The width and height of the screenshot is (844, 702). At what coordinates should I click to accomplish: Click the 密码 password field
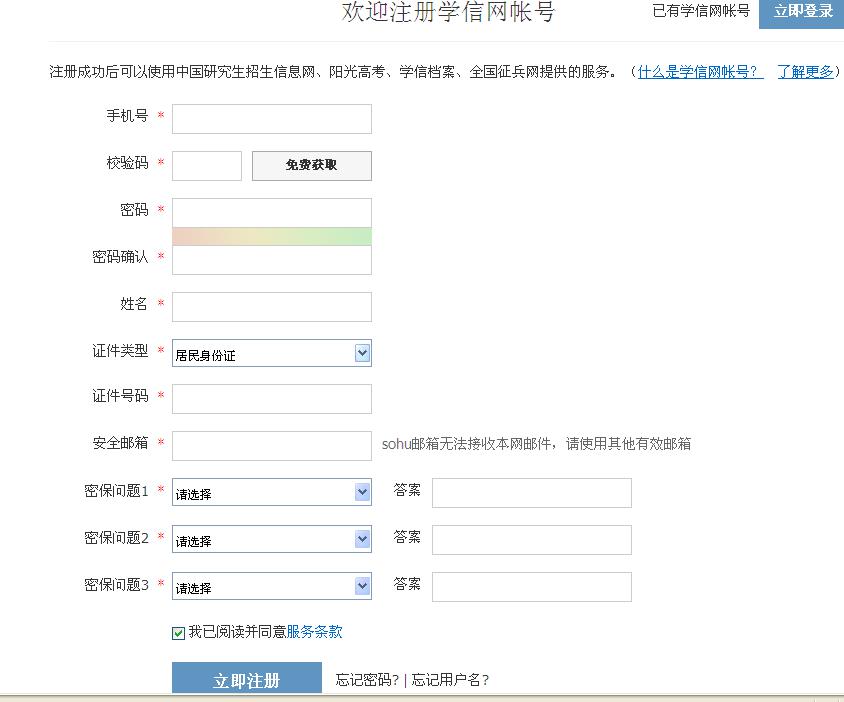pos(272,213)
